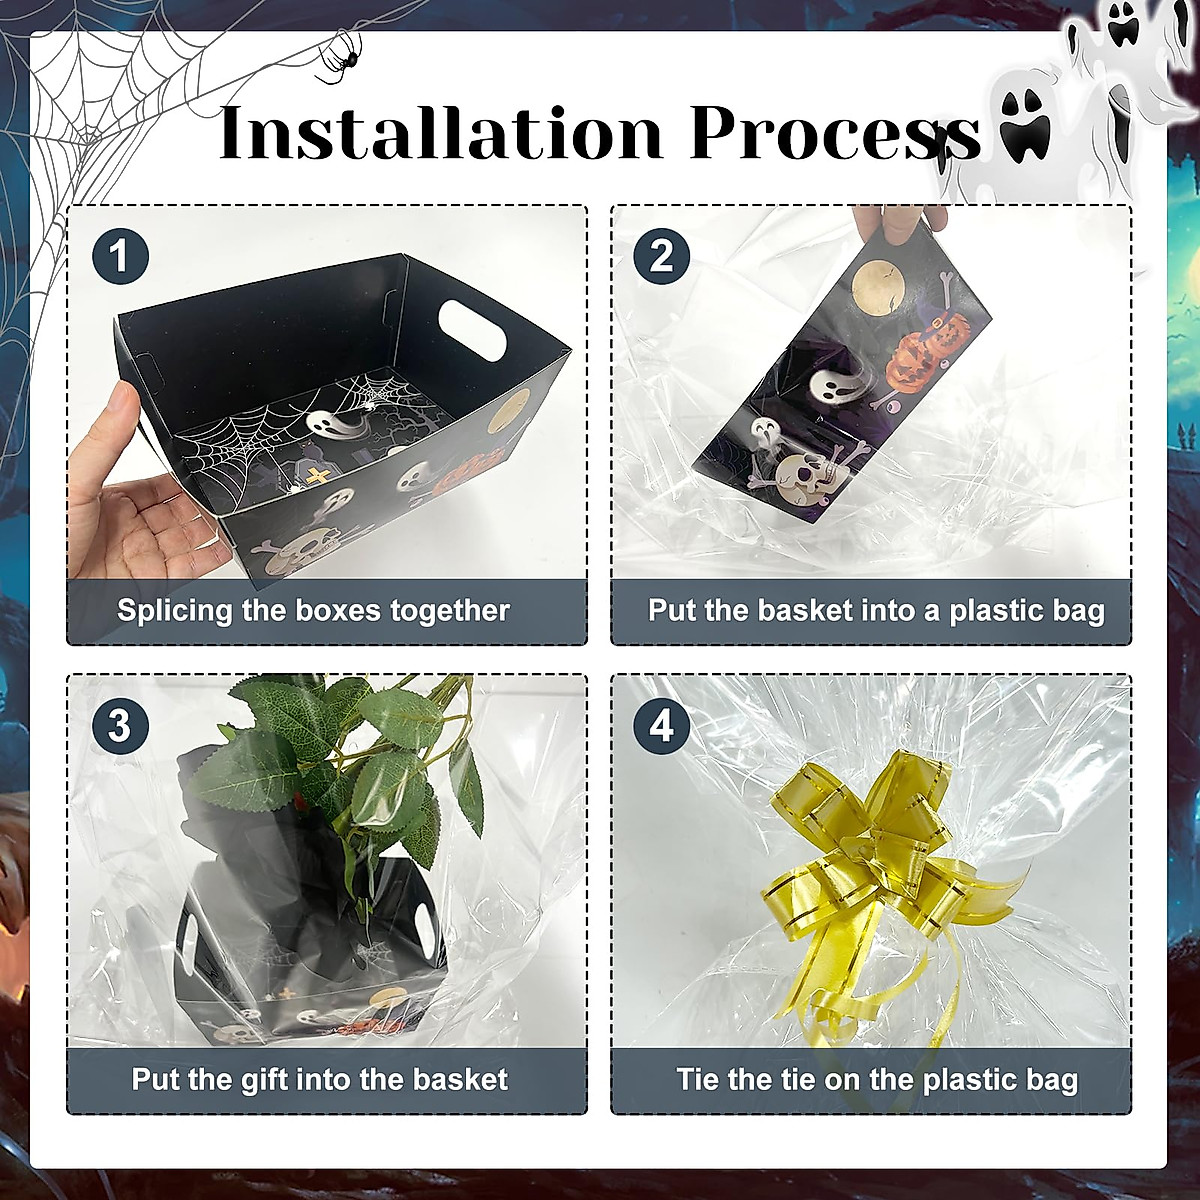Select the Installation Process heading
The width and height of the screenshot is (1200, 1200).
600,131
